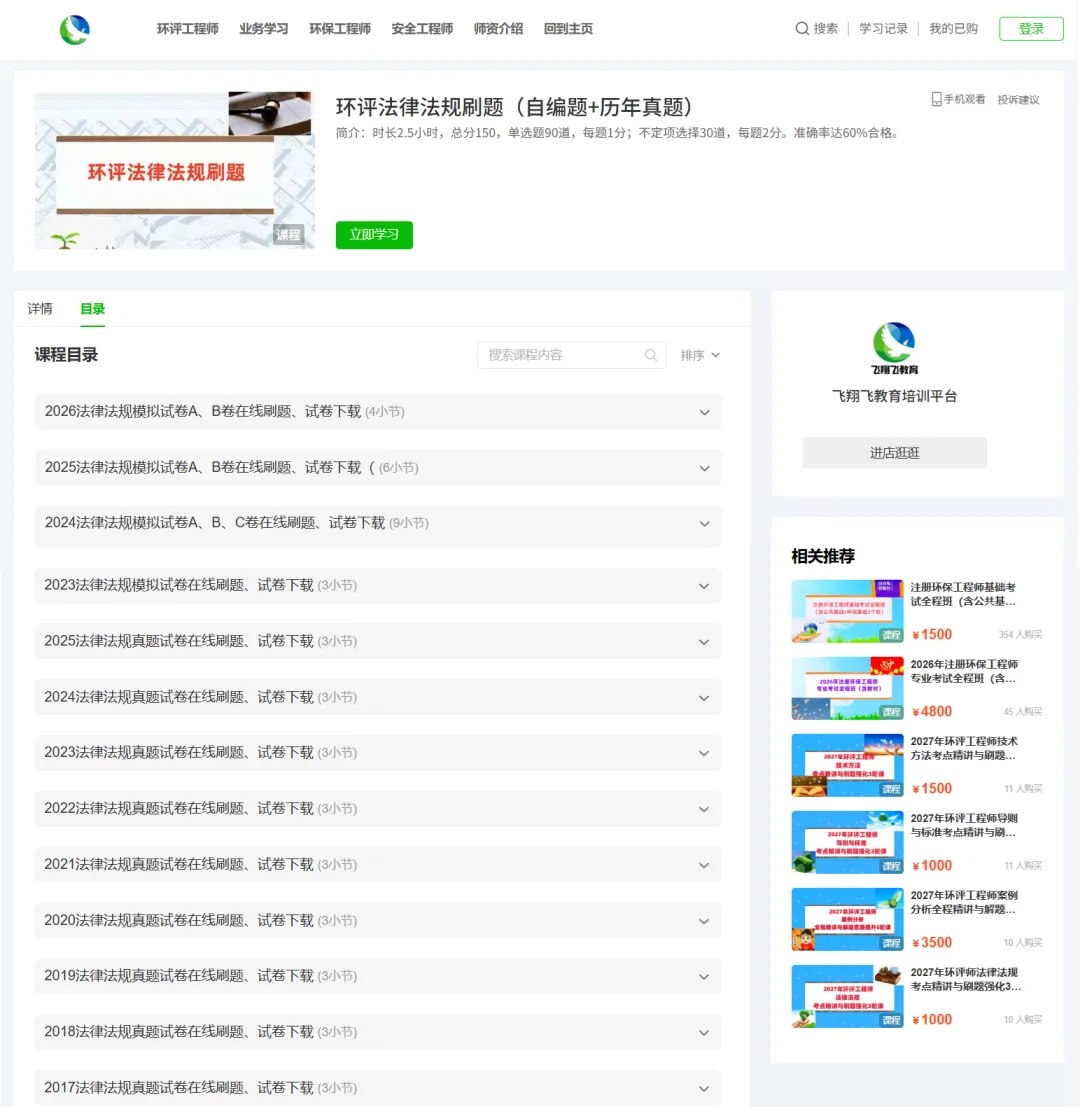Click the 相关推荐 heading

(x=823, y=556)
